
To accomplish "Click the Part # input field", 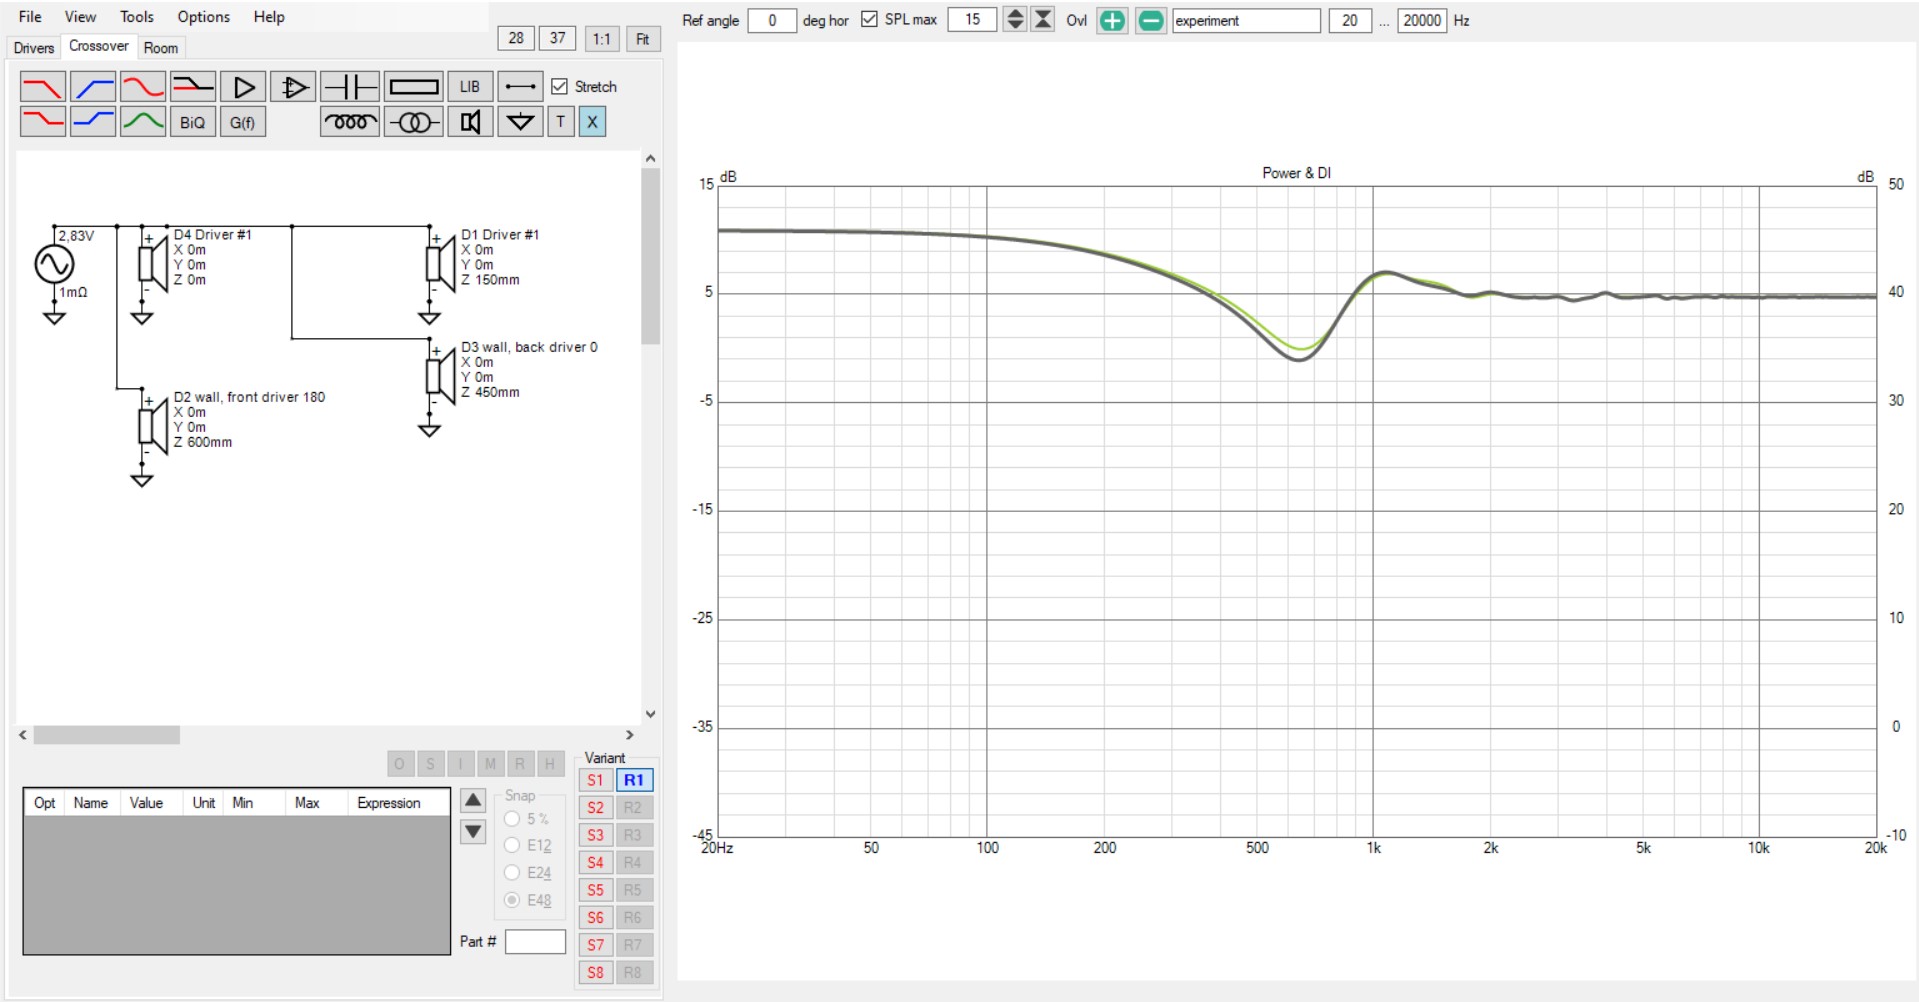I will tap(535, 942).
